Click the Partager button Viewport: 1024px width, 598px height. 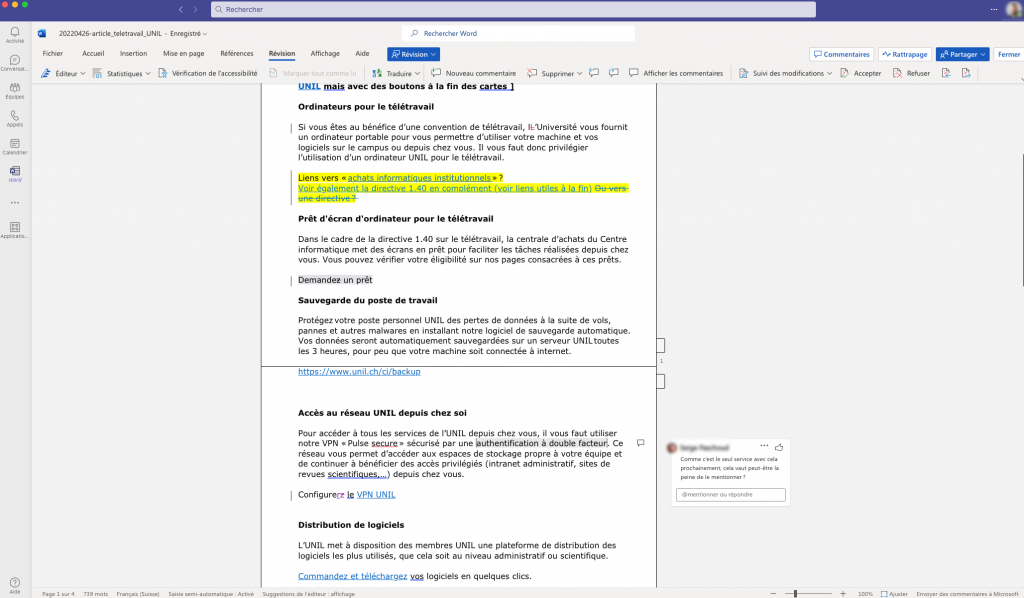(962, 54)
